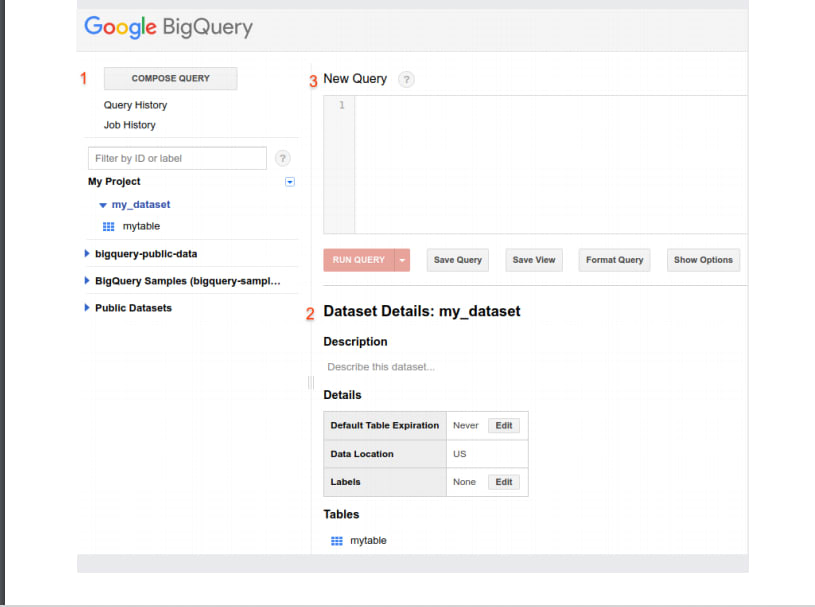Click the Show Options button
This screenshot has width=815, height=607.
point(703,260)
